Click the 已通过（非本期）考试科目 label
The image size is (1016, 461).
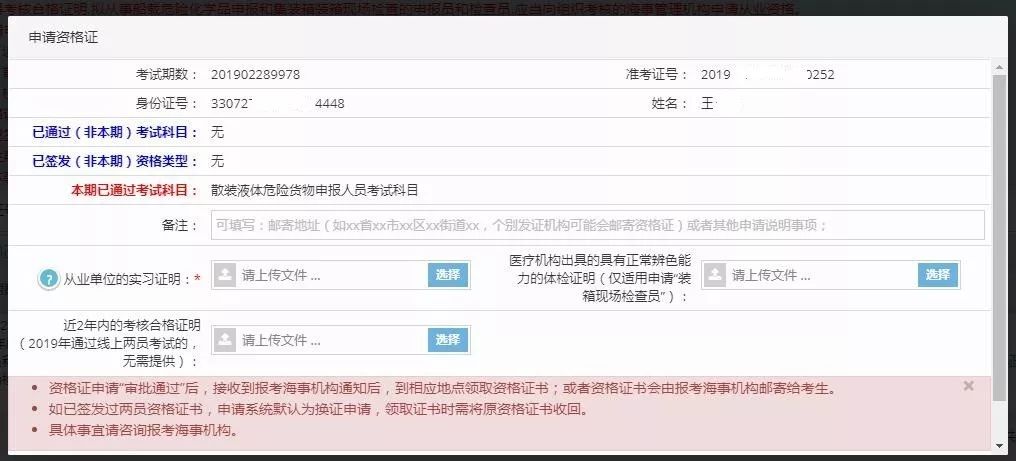coord(115,132)
